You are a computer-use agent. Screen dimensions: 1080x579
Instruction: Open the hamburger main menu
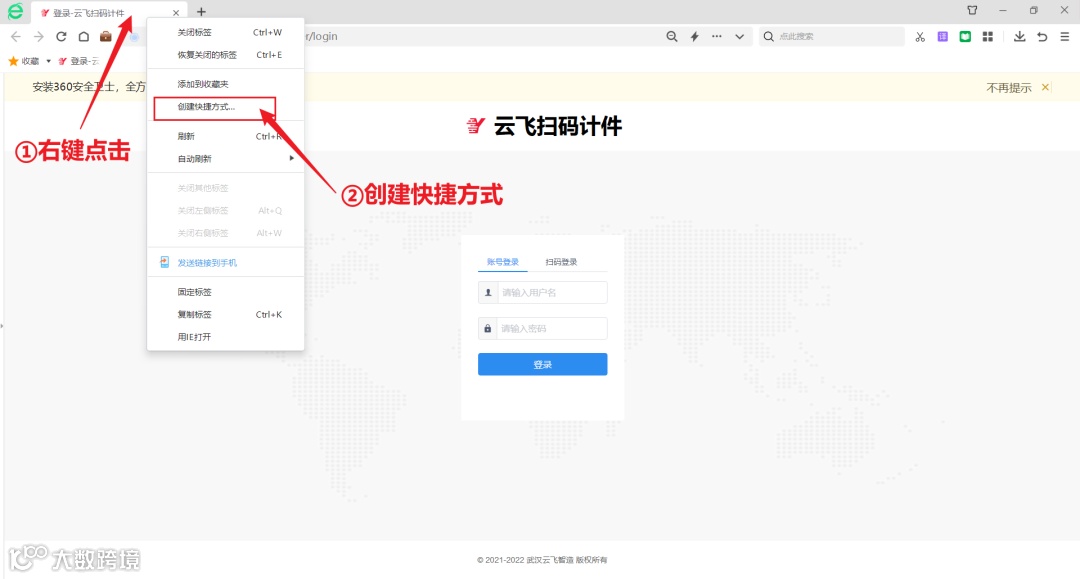[x=1065, y=36]
